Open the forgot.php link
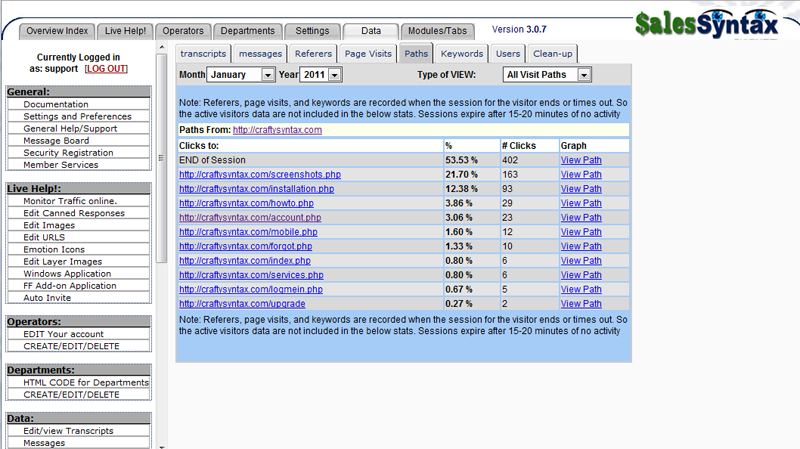Image resolution: width=800 pixels, height=449 pixels. 245,246
